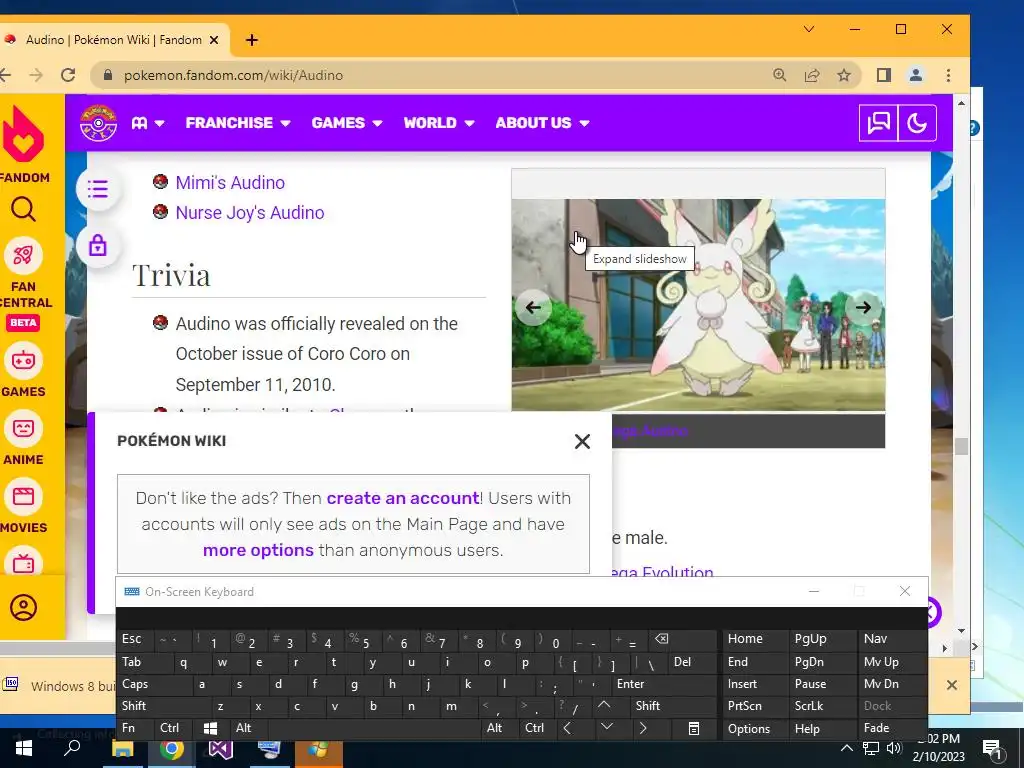Viewport: 1024px width, 768px height.
Task: Click the Mega Evolution link
Action: (x=662, y=571)
